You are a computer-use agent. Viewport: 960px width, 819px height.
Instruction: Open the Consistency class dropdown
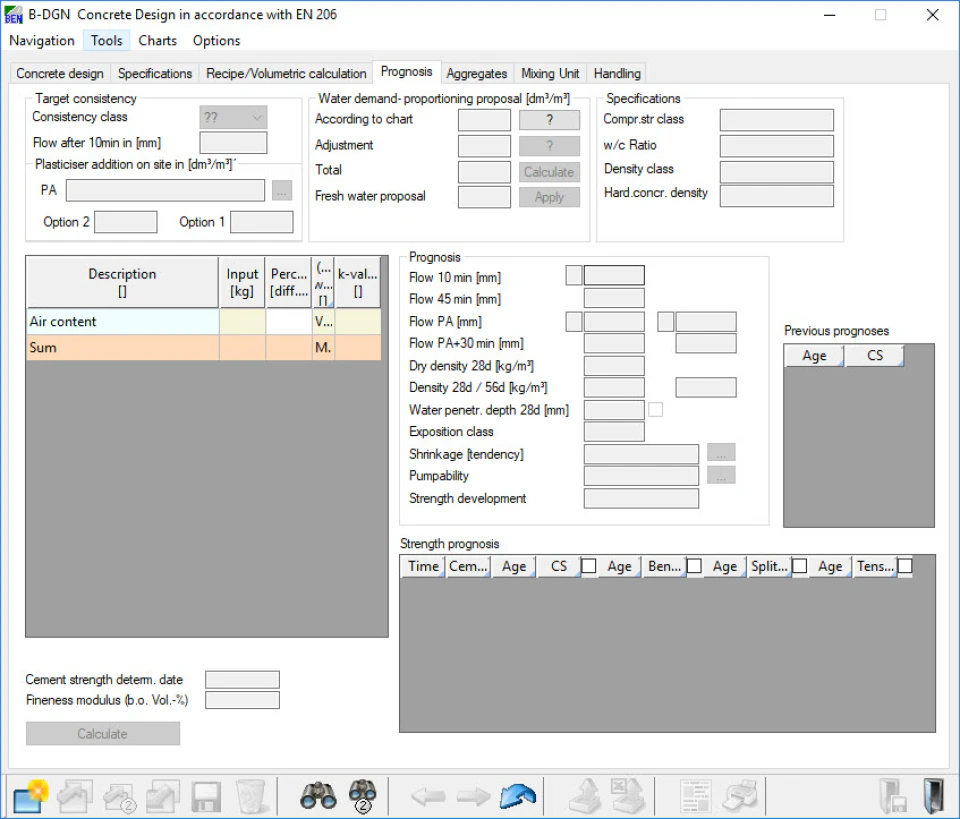232,117
